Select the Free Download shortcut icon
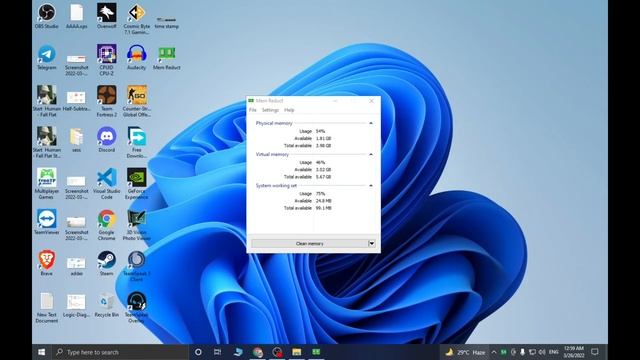Screen dimensions: 640x360 [x=137, y=142]
